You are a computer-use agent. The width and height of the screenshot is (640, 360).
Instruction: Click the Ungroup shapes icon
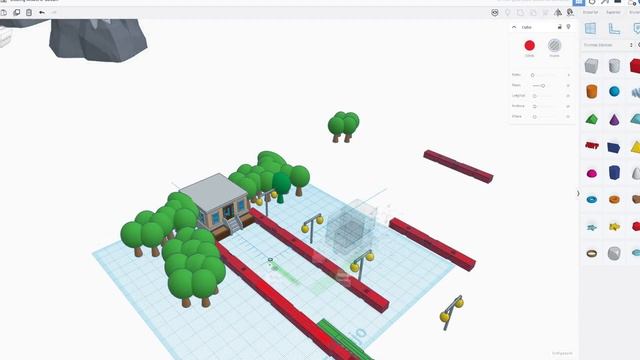(533, 13)
